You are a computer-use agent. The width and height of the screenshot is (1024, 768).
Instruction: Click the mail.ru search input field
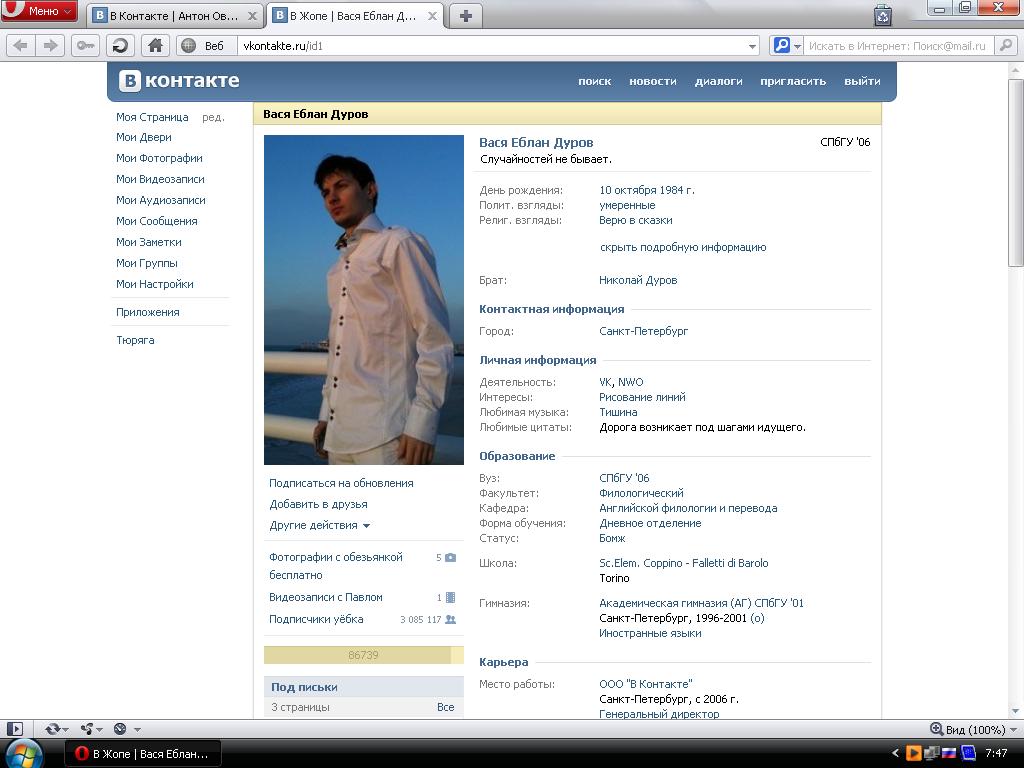[897, 46]
